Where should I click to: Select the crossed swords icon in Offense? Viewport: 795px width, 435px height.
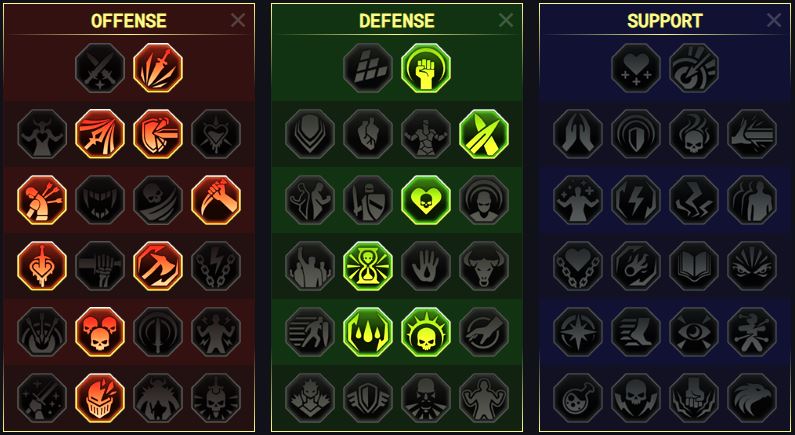pos(100,68)
